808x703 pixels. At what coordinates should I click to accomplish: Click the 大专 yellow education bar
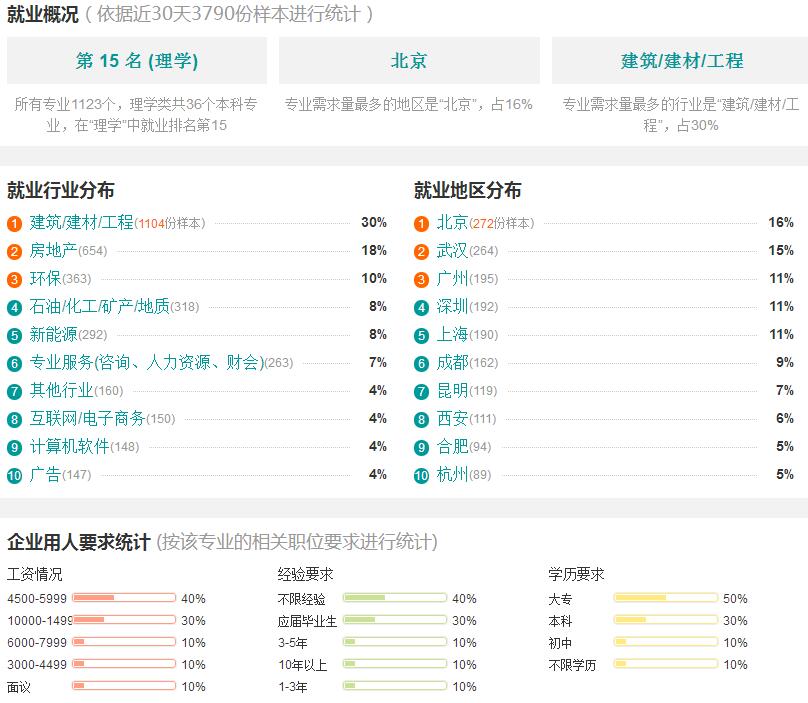pyautogui.click(x=666, y=598)
